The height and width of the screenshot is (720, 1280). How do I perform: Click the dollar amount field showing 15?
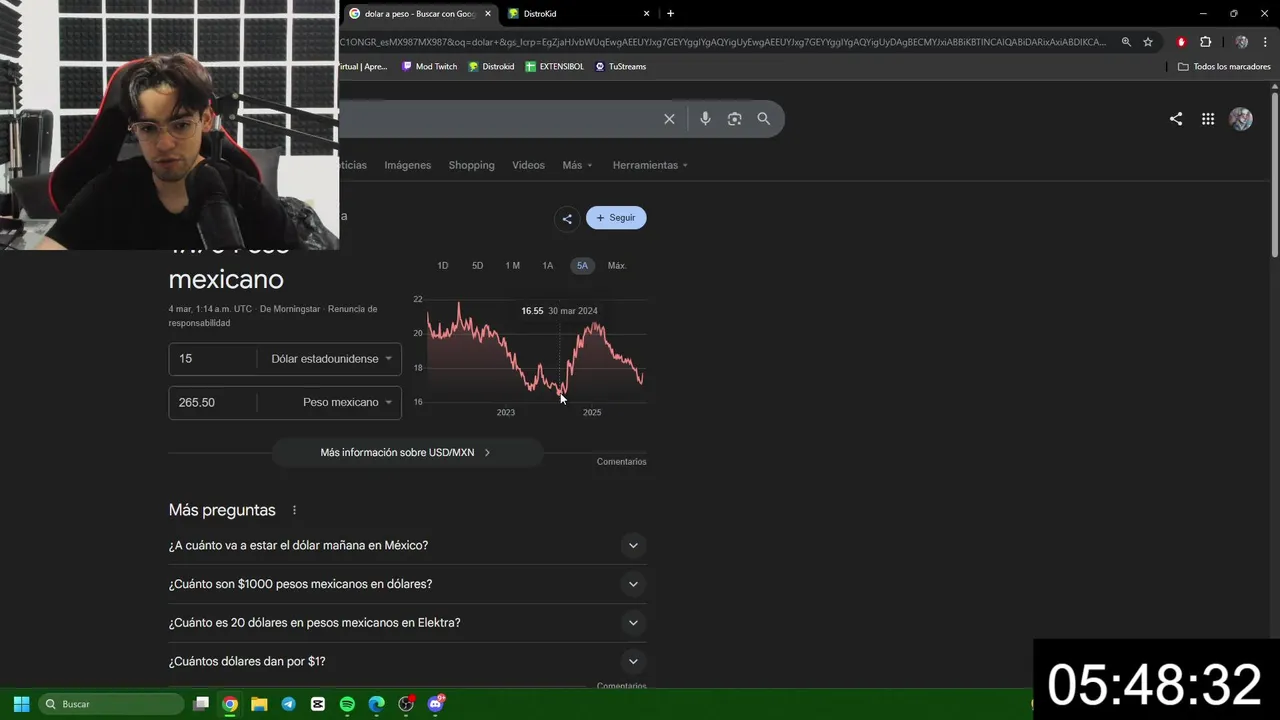coord(213,359)
